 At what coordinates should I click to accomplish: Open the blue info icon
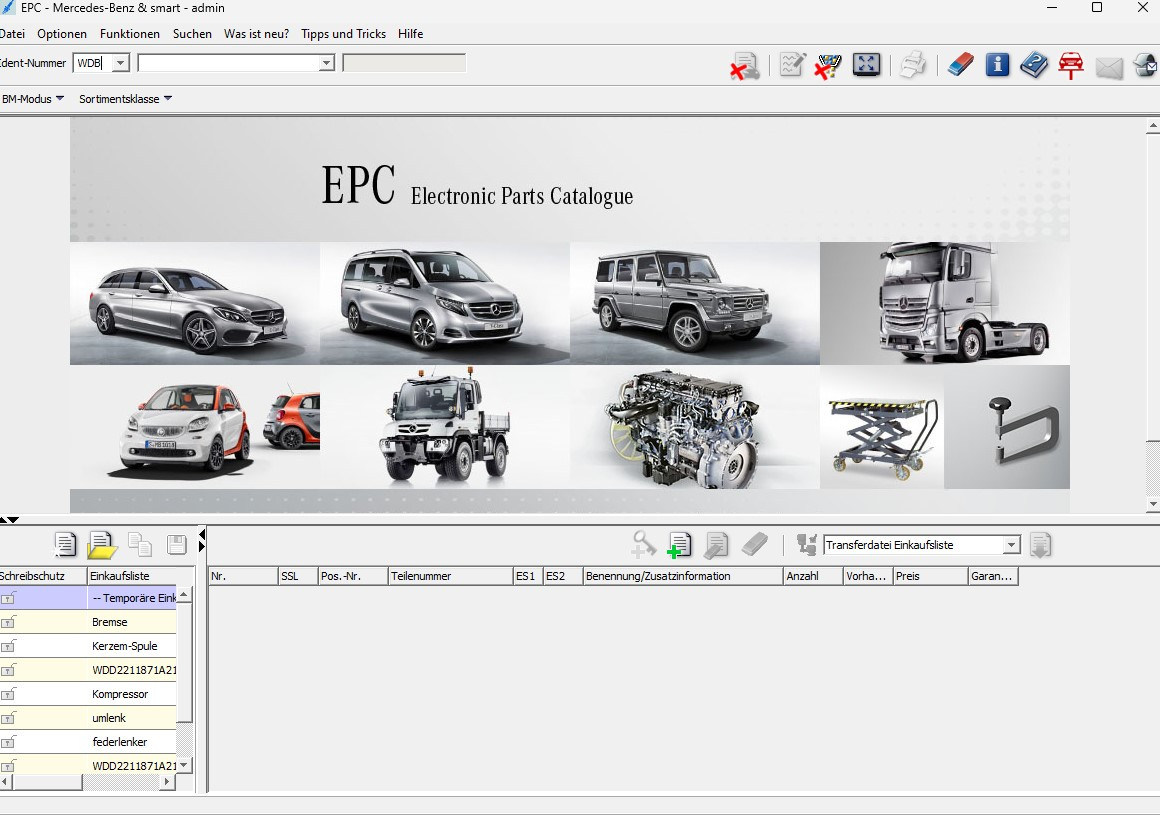tap(997, 65)
